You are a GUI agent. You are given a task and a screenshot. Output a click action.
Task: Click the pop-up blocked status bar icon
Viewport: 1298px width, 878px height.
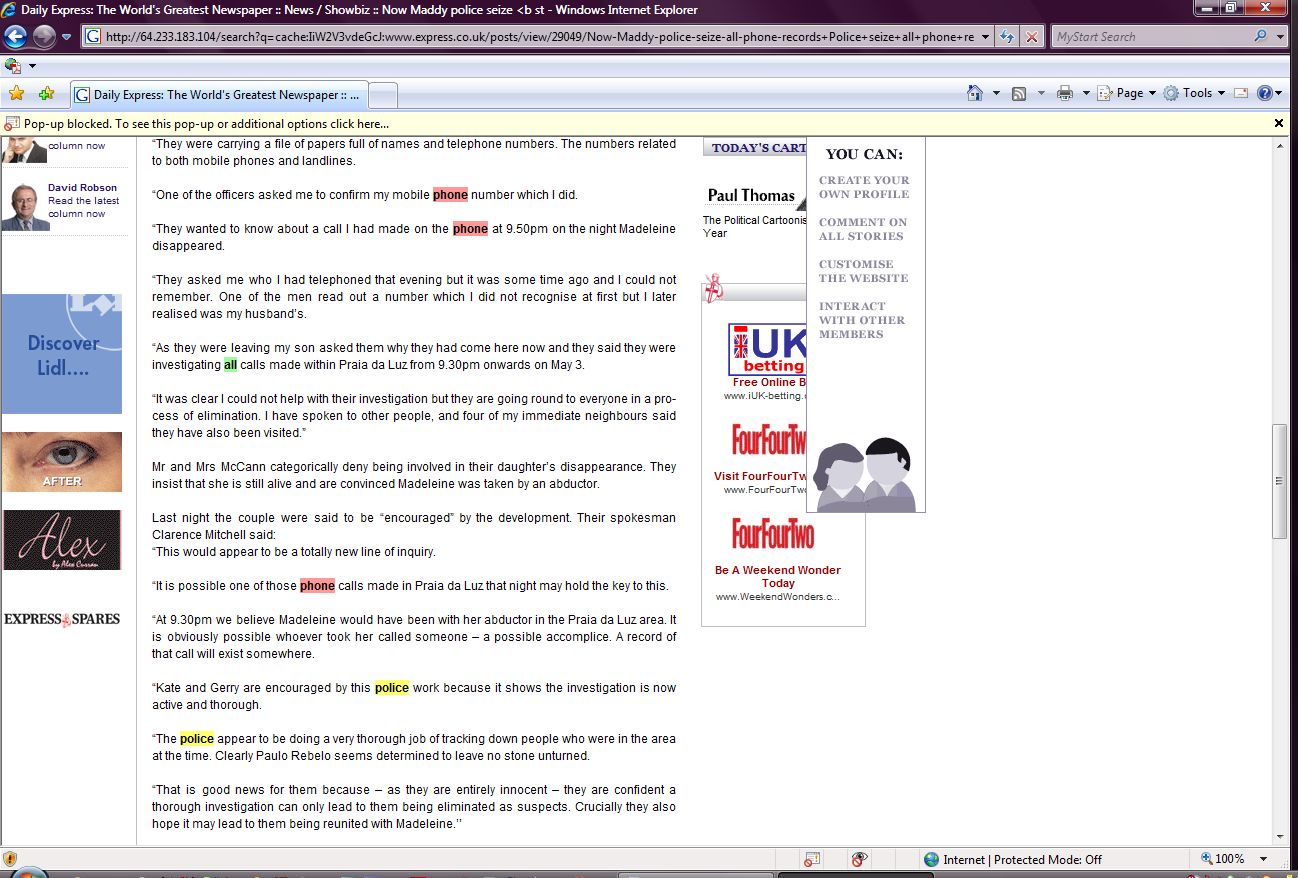click(812, 859)
